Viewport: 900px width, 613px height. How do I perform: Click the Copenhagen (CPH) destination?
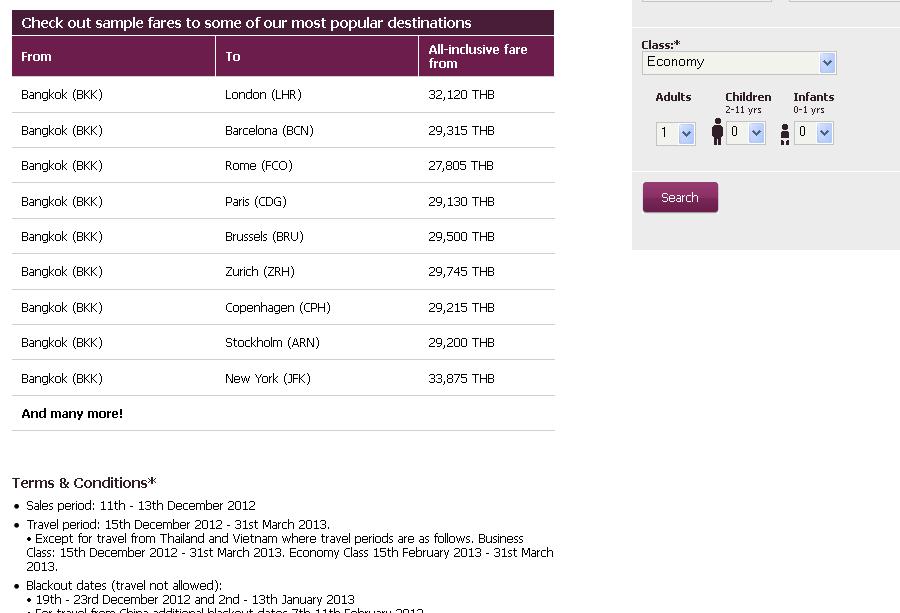(278, 307)
